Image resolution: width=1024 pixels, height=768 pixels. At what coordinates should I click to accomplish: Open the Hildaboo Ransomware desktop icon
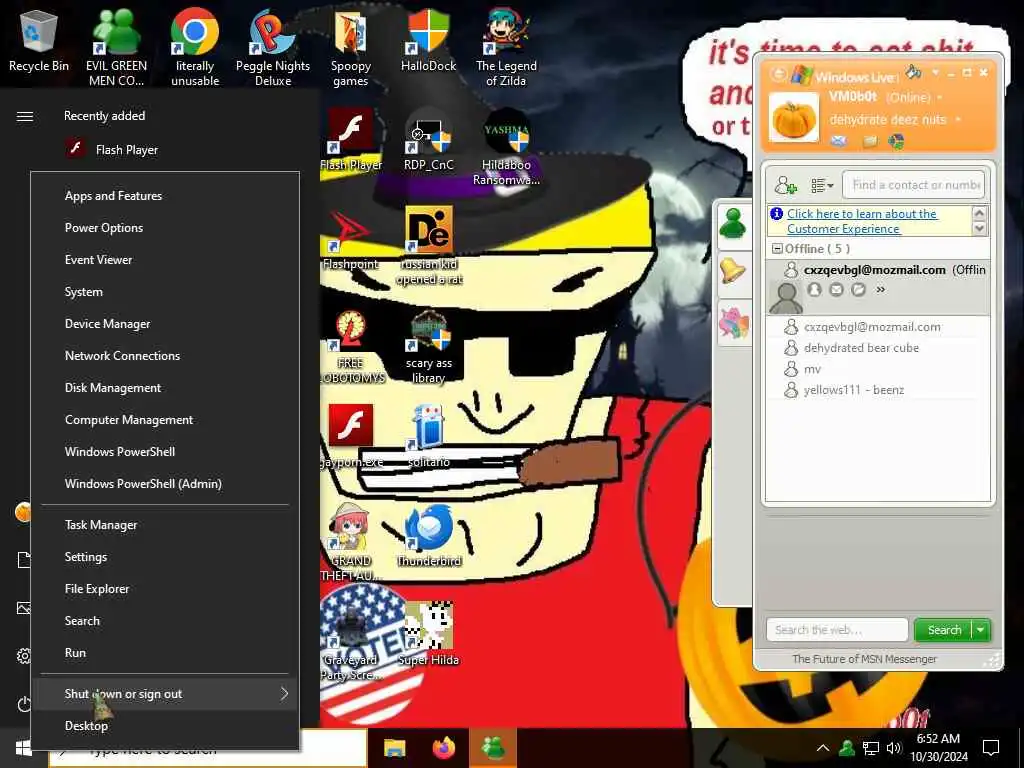(x=506, y=148)
